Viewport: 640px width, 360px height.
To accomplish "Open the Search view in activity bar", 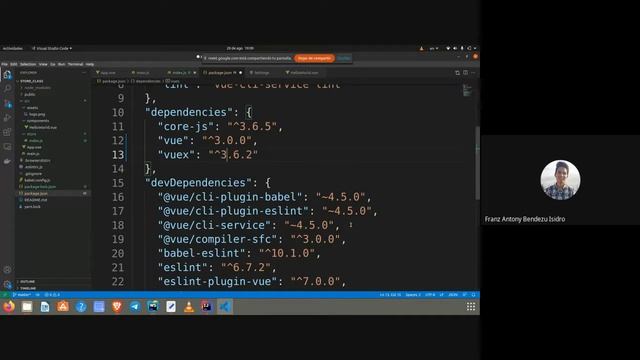I will point(7,89).
